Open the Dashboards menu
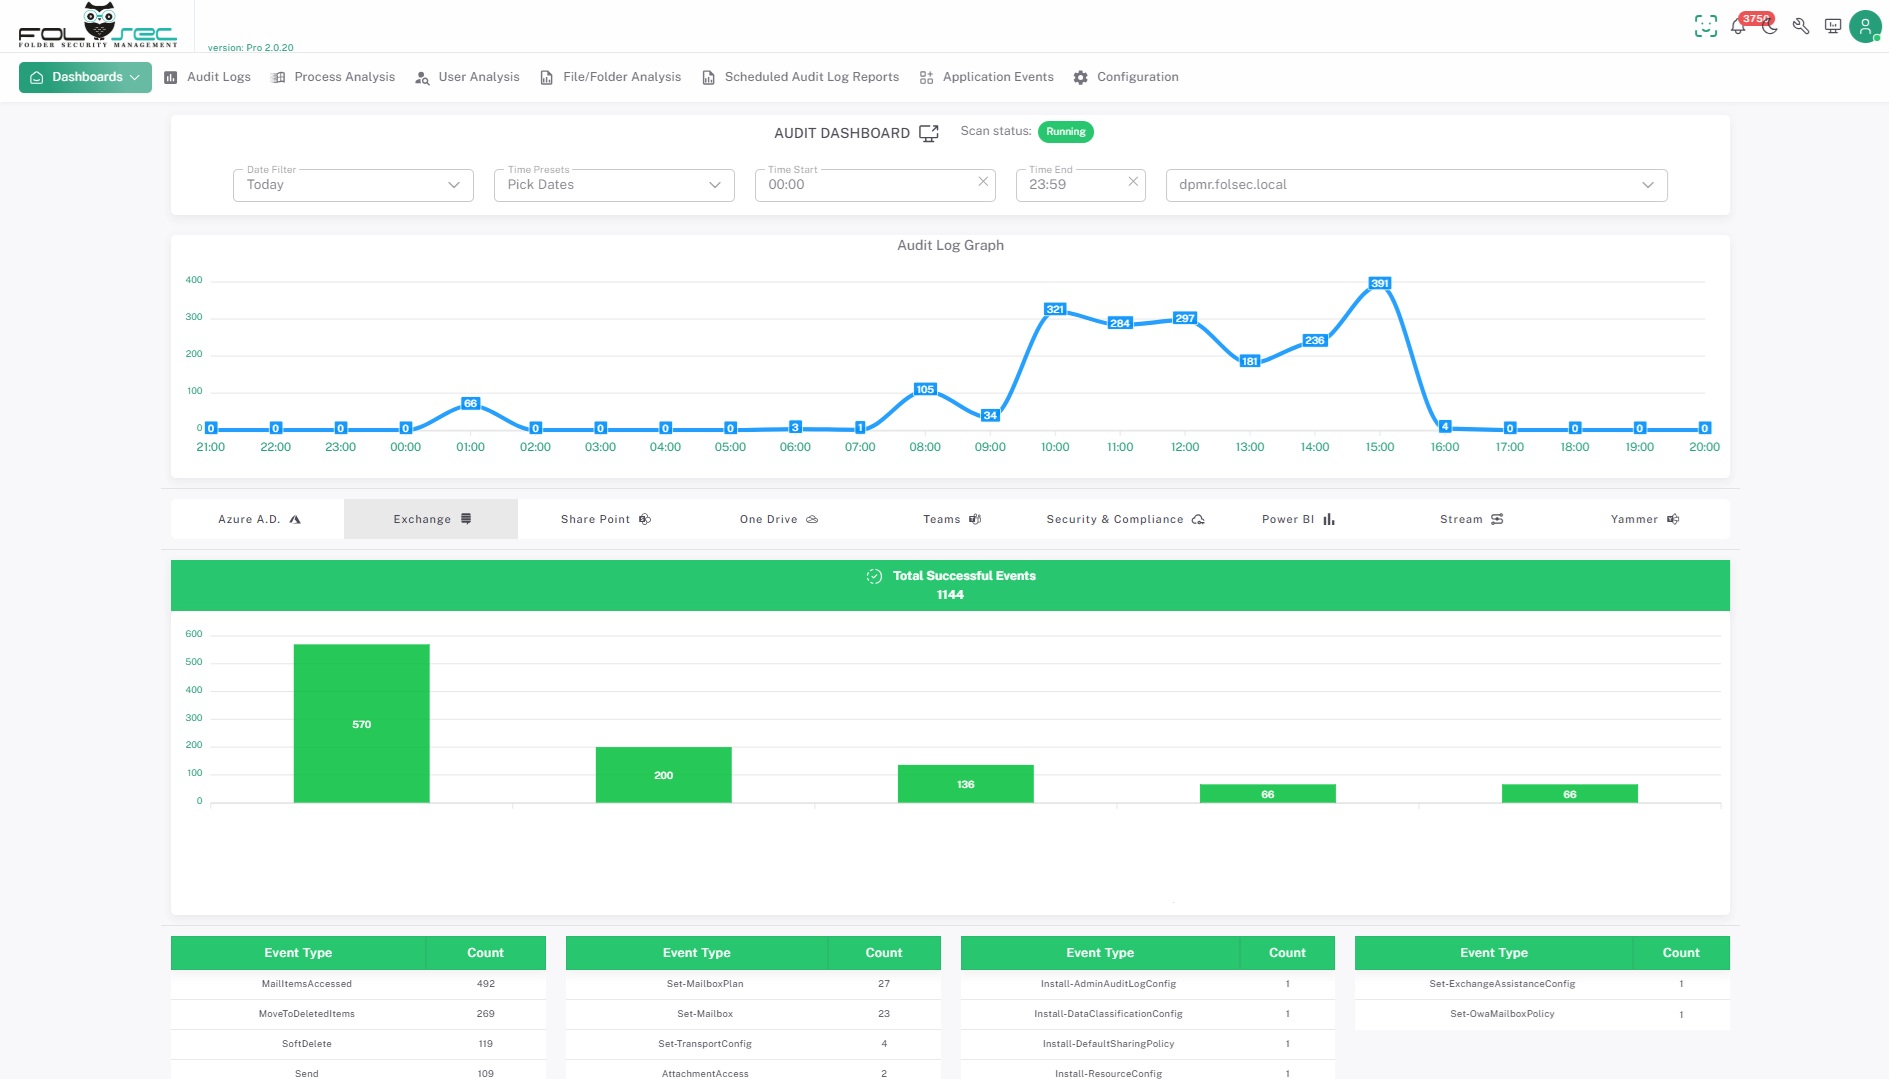The image size is (1889, 1079). point(85,77)
